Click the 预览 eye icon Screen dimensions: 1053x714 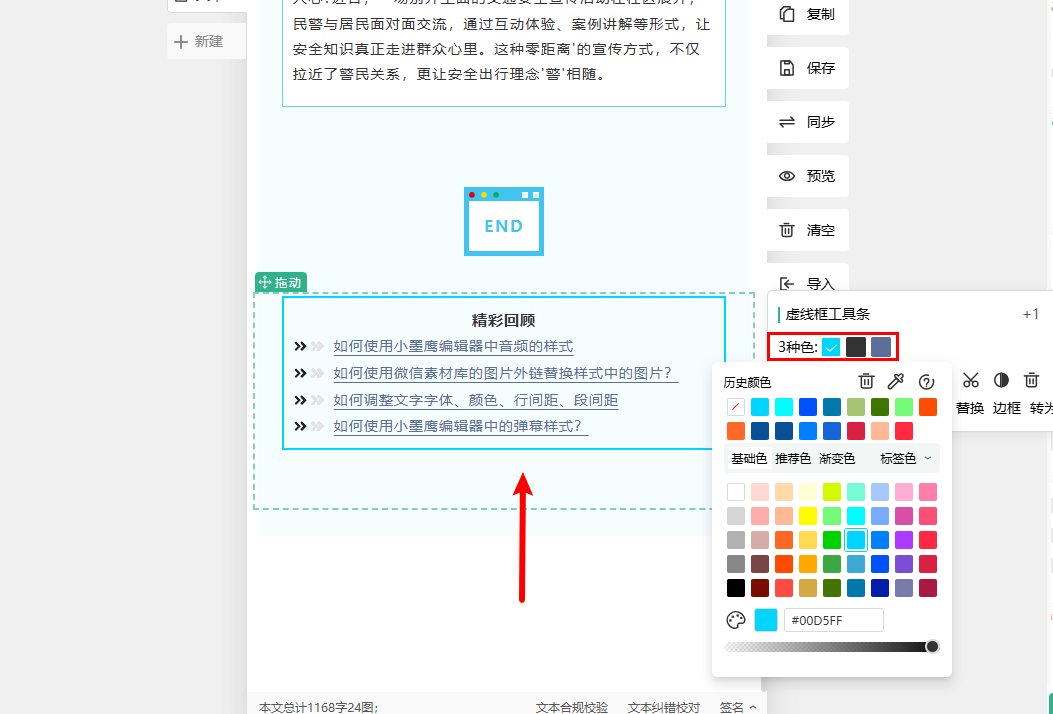coord(787,176)
